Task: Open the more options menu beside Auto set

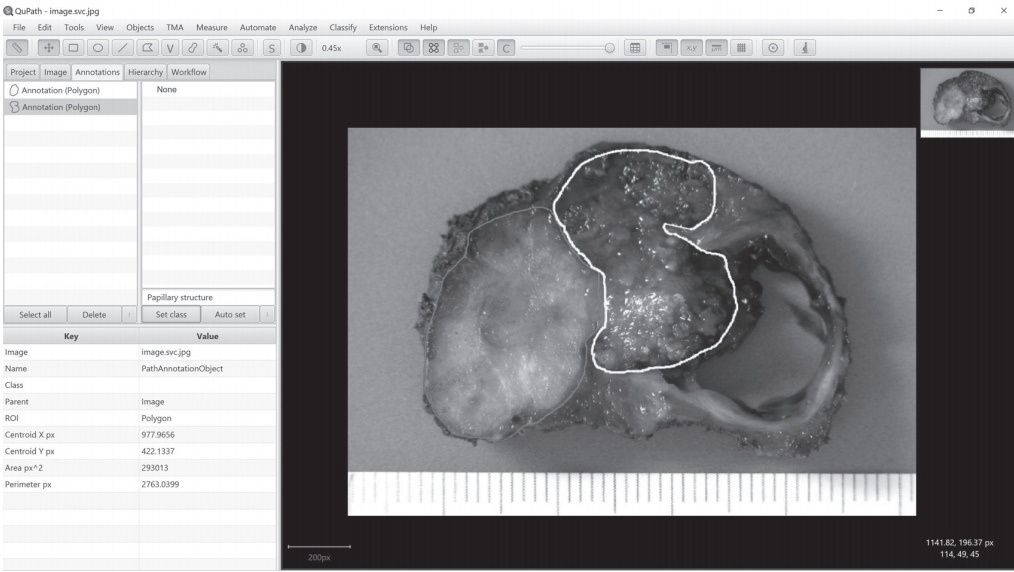Action: click(266, 314)
